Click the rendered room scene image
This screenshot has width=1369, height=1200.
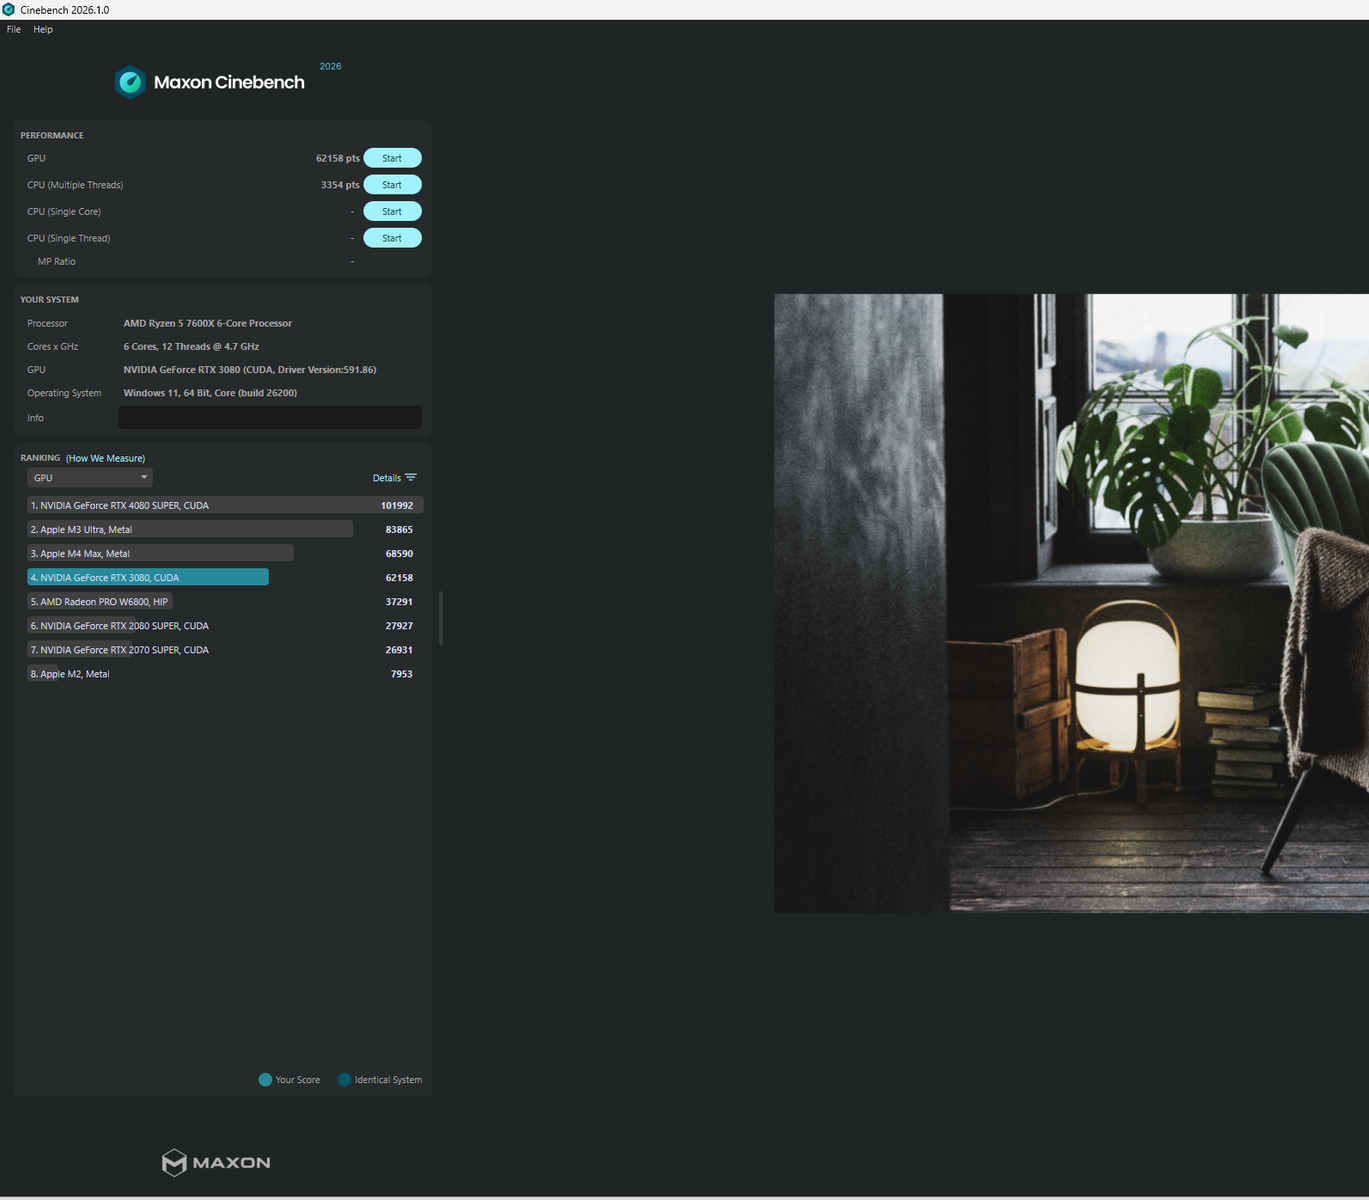point(1071,603)
